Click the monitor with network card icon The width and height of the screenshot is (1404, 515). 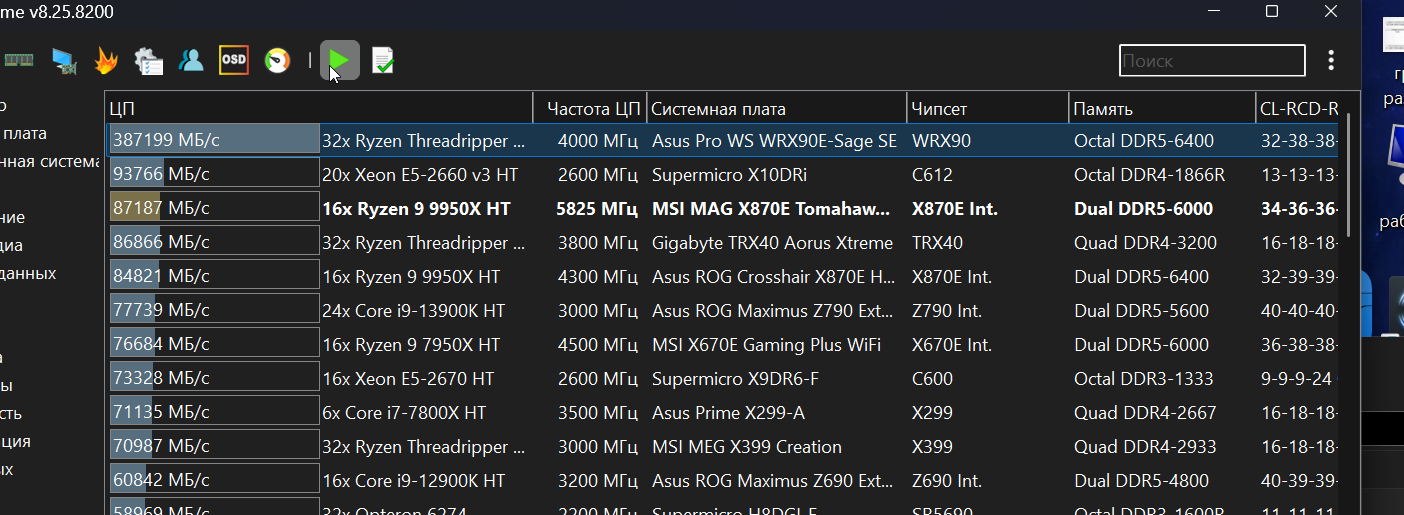tap(65, 61)
